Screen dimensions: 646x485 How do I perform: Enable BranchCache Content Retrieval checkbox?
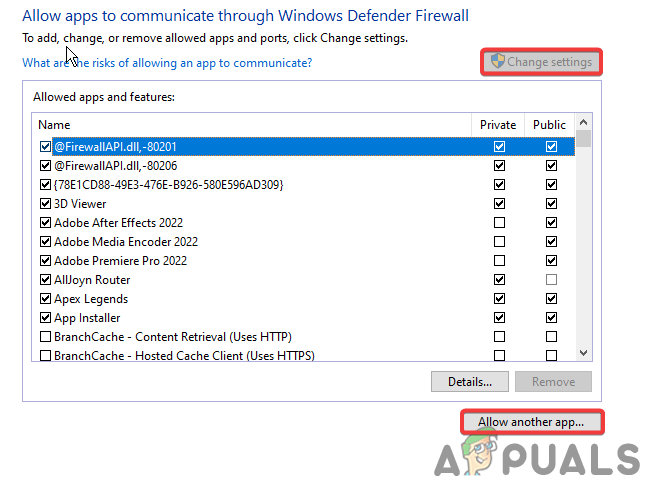pyautogui.click(x=45, y=337)
